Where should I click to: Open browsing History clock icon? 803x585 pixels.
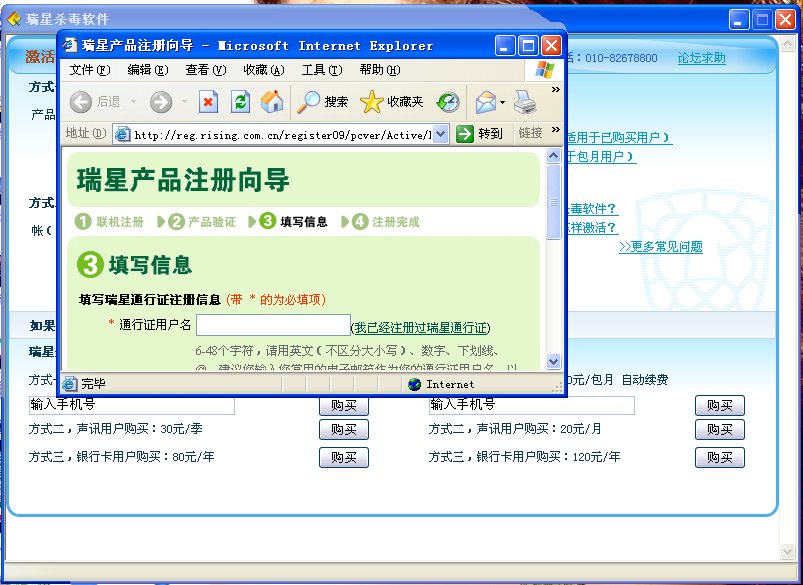pyautogui.click(x=448, y=102)
